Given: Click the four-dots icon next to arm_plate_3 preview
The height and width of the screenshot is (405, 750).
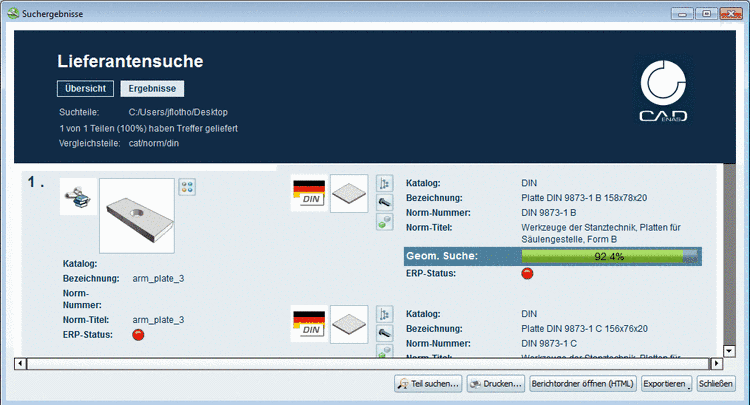Looking at the screenshot, I should 187,187.
